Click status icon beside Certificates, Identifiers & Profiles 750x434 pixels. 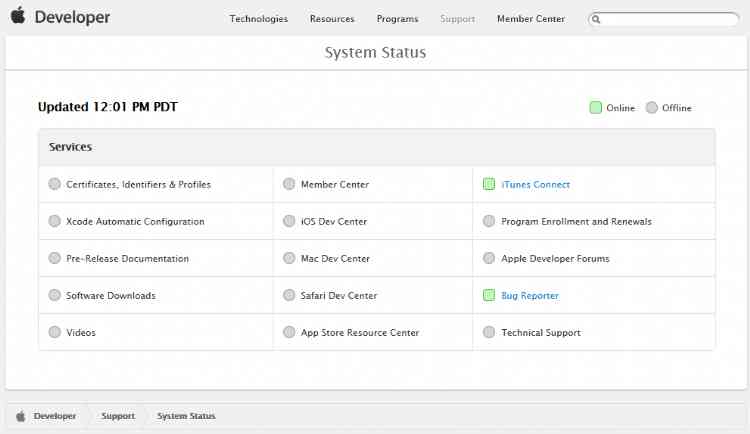[x=55, y=184]
